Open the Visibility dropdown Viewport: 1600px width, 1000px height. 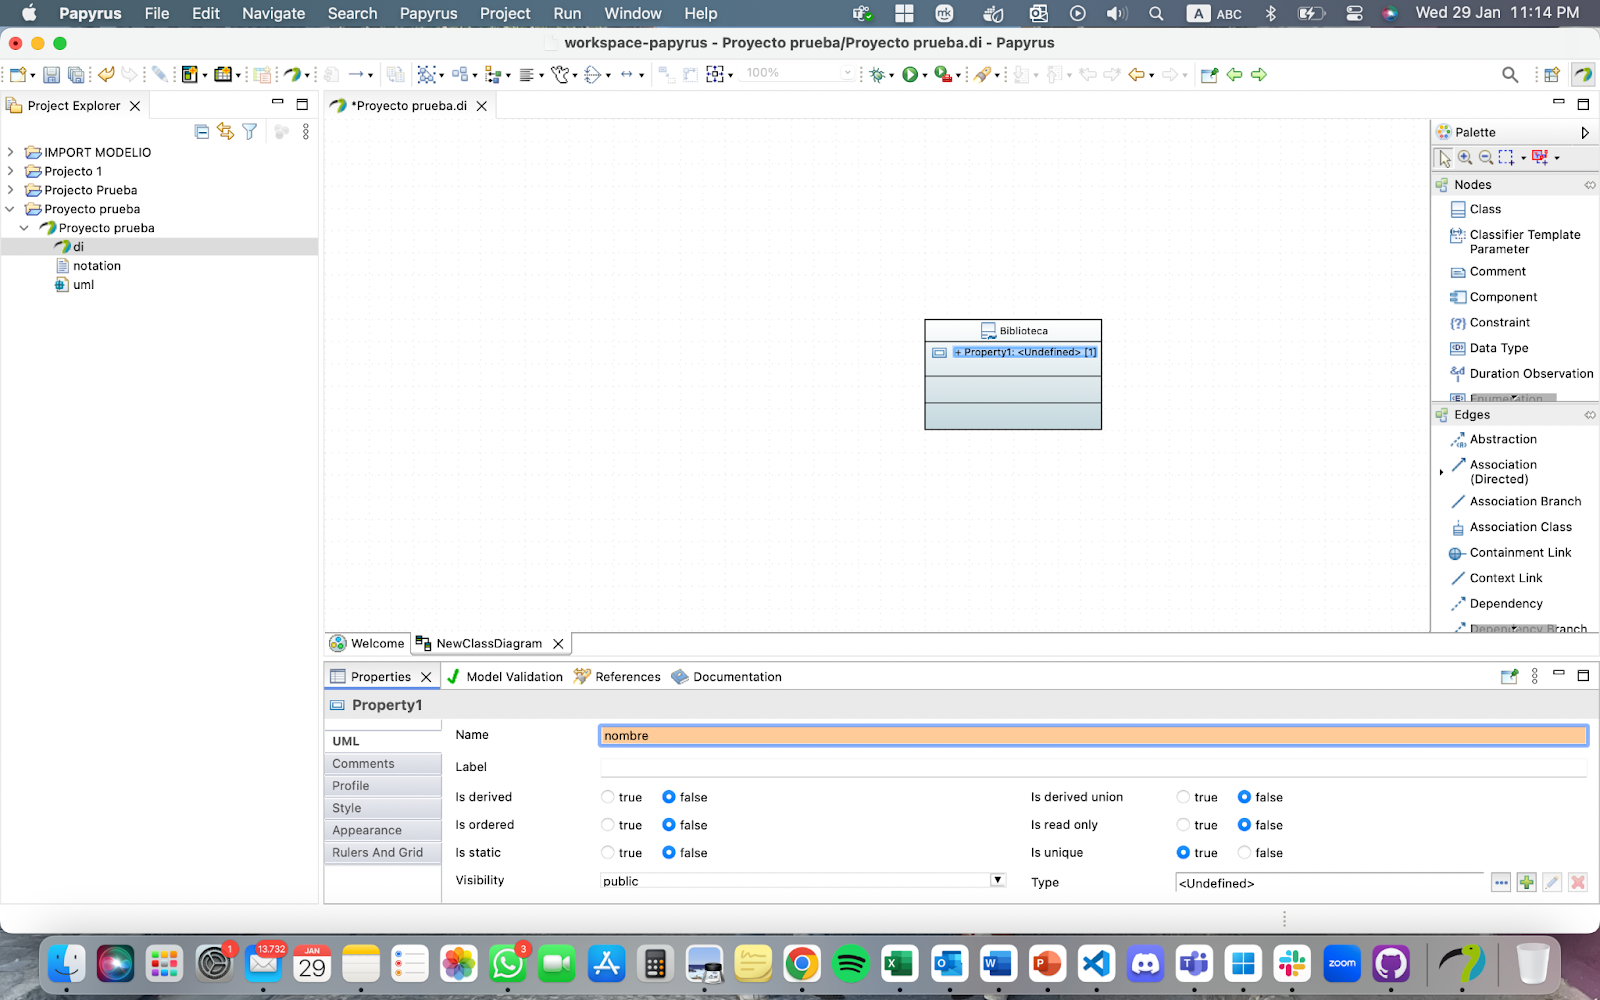pos(997,880)
